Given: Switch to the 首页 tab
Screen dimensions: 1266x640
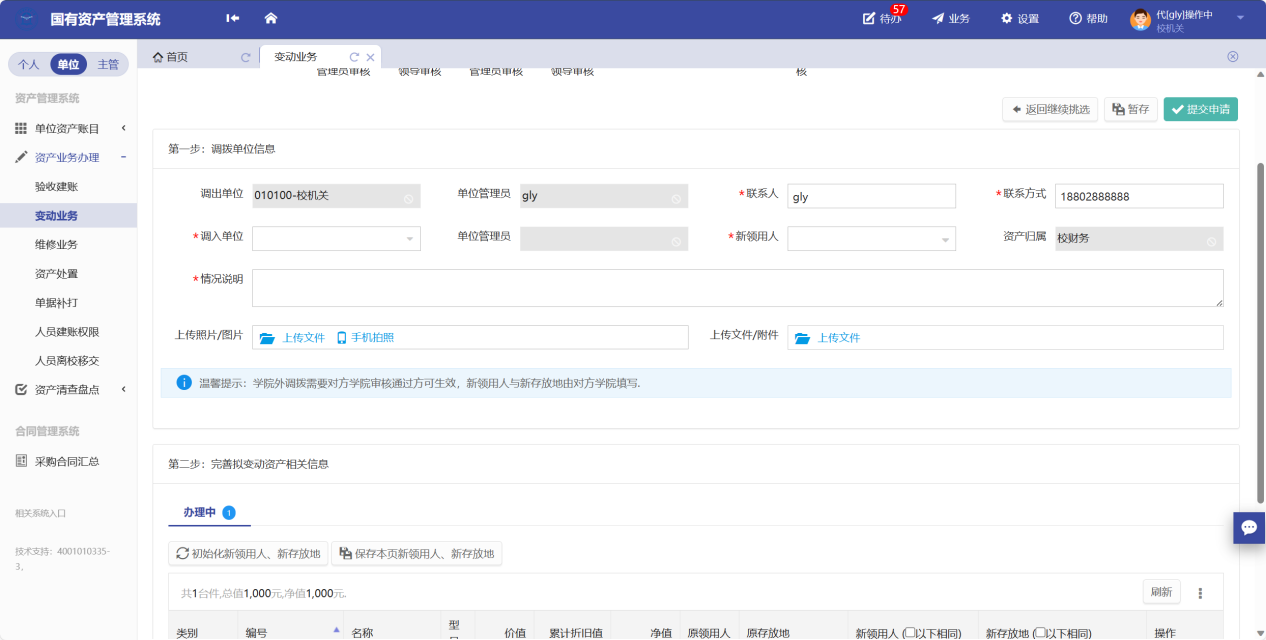Looking at the screenshot, I should tap(170, 57).
